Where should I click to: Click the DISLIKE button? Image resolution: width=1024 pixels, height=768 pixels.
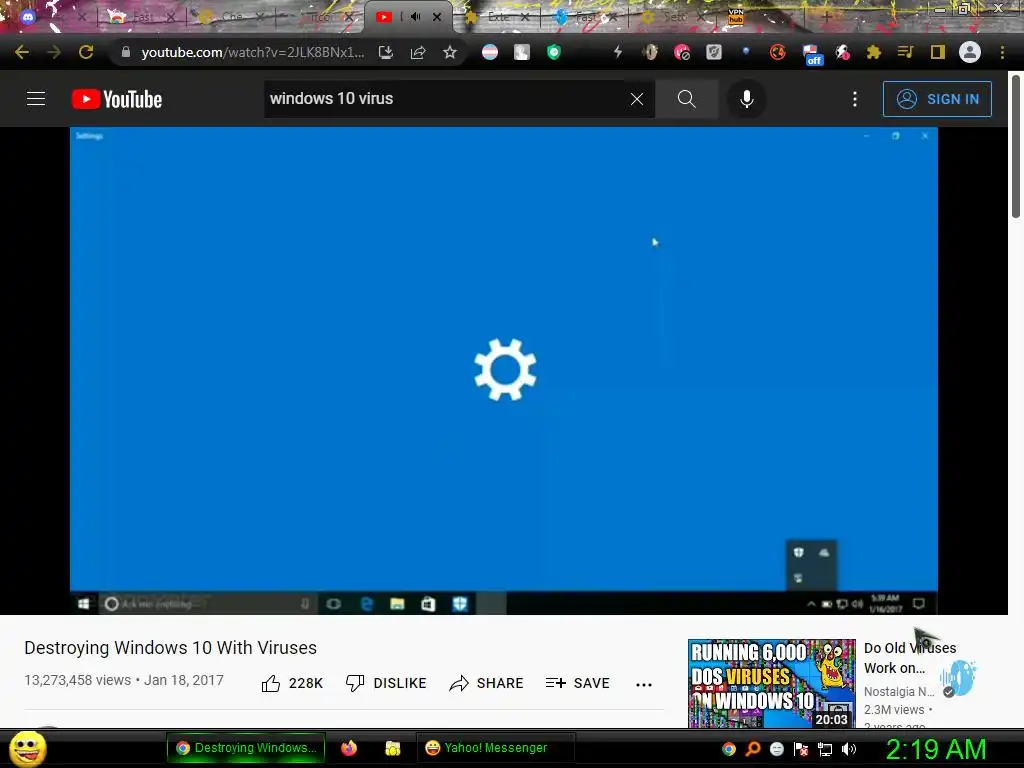tap(386, 683)
